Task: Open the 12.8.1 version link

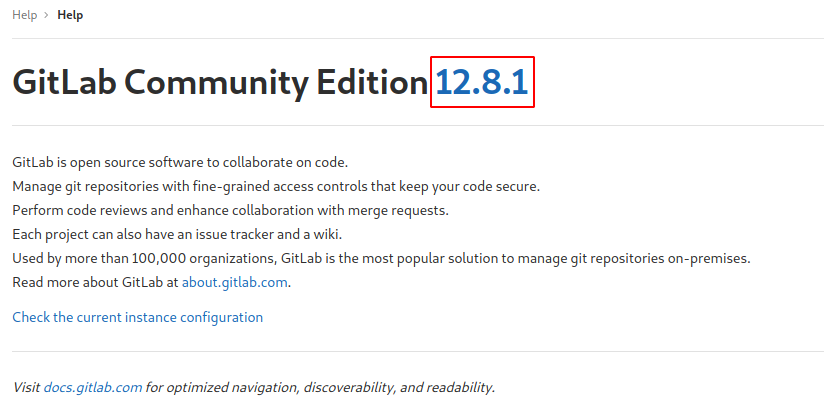Action: click(482, 83)
